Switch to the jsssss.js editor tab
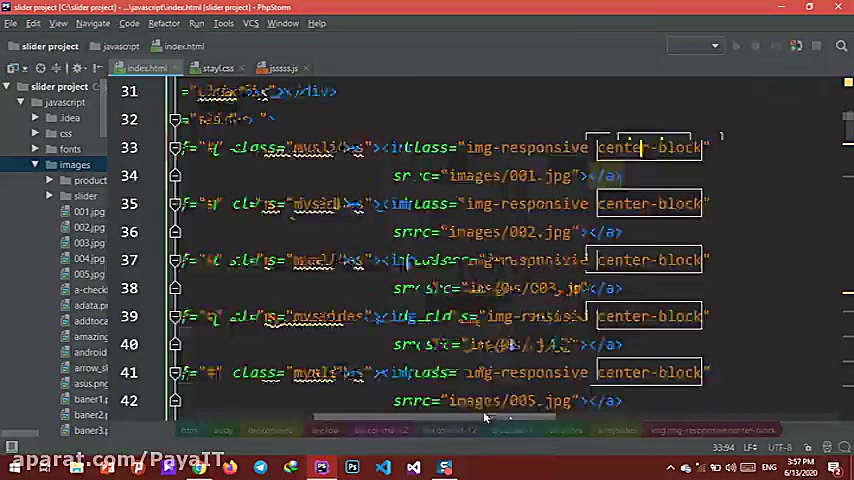The image size is (854, 480). tap(283, 68)
